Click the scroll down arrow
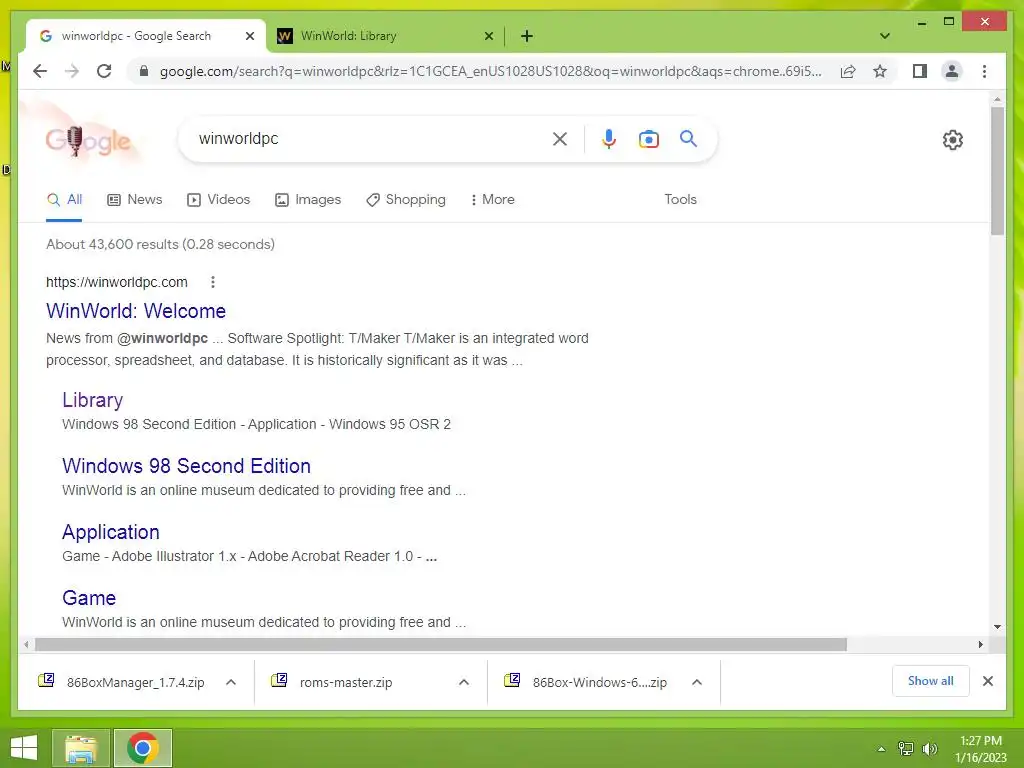This screenshot has height=768, width=1024. click(x=997, y=627)
